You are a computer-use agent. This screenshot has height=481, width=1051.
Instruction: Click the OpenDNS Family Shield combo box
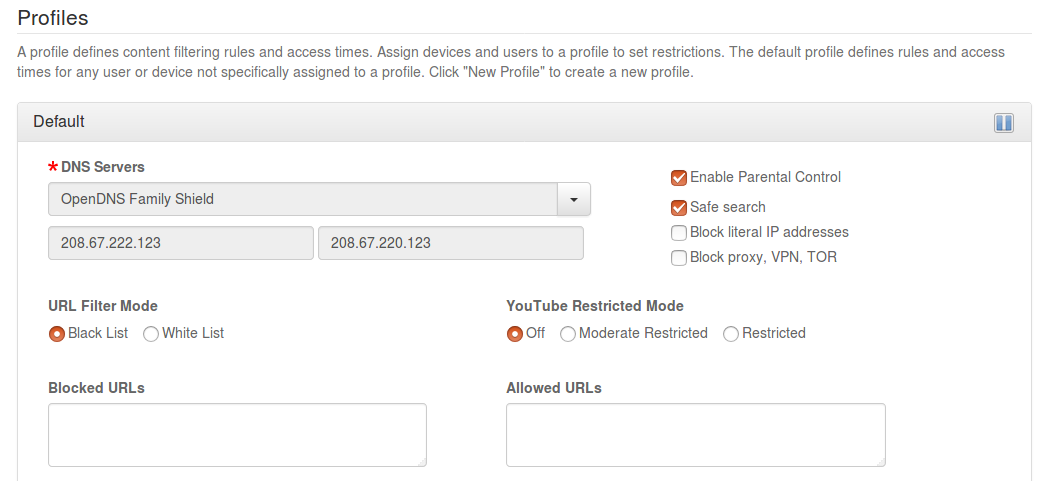tap(302, 199)
